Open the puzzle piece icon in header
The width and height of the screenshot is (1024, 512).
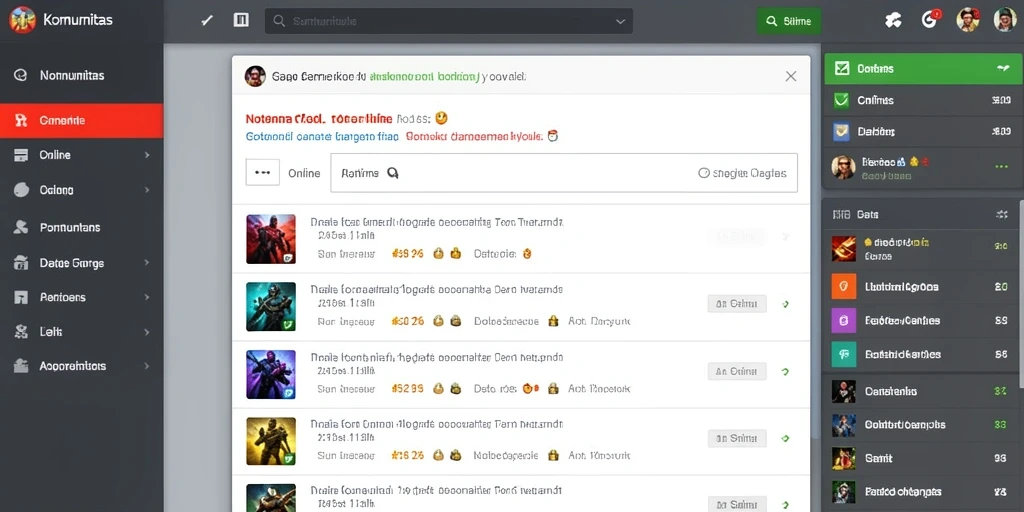(x=893, y=20)
